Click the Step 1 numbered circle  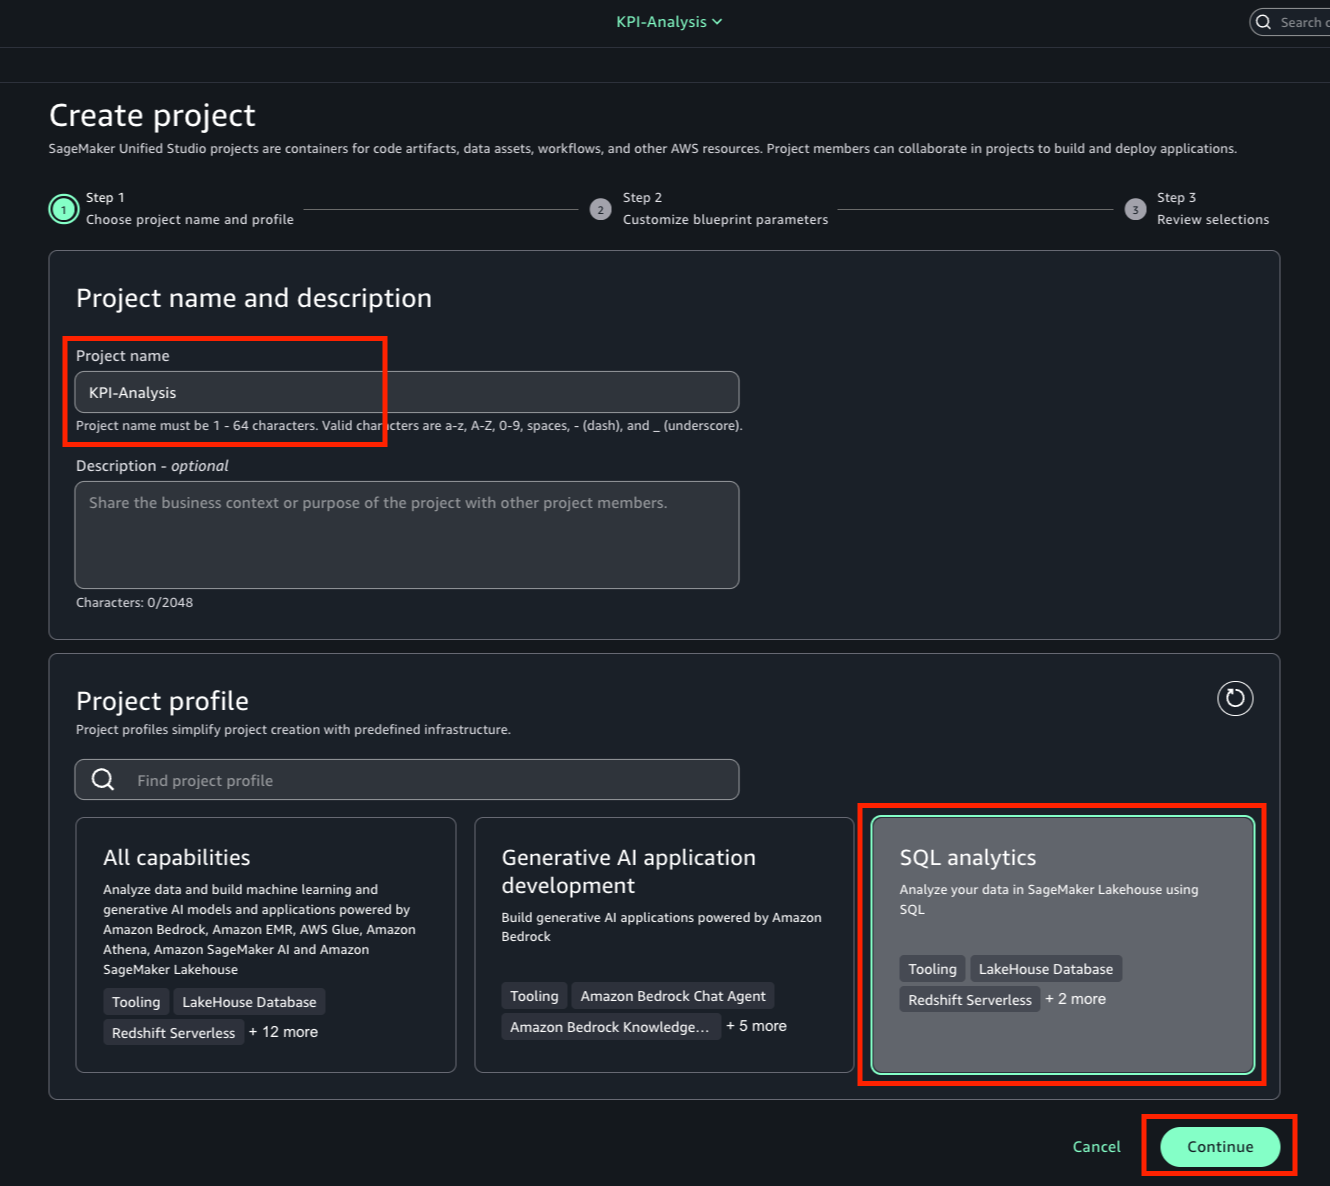(x=64, y=209)
